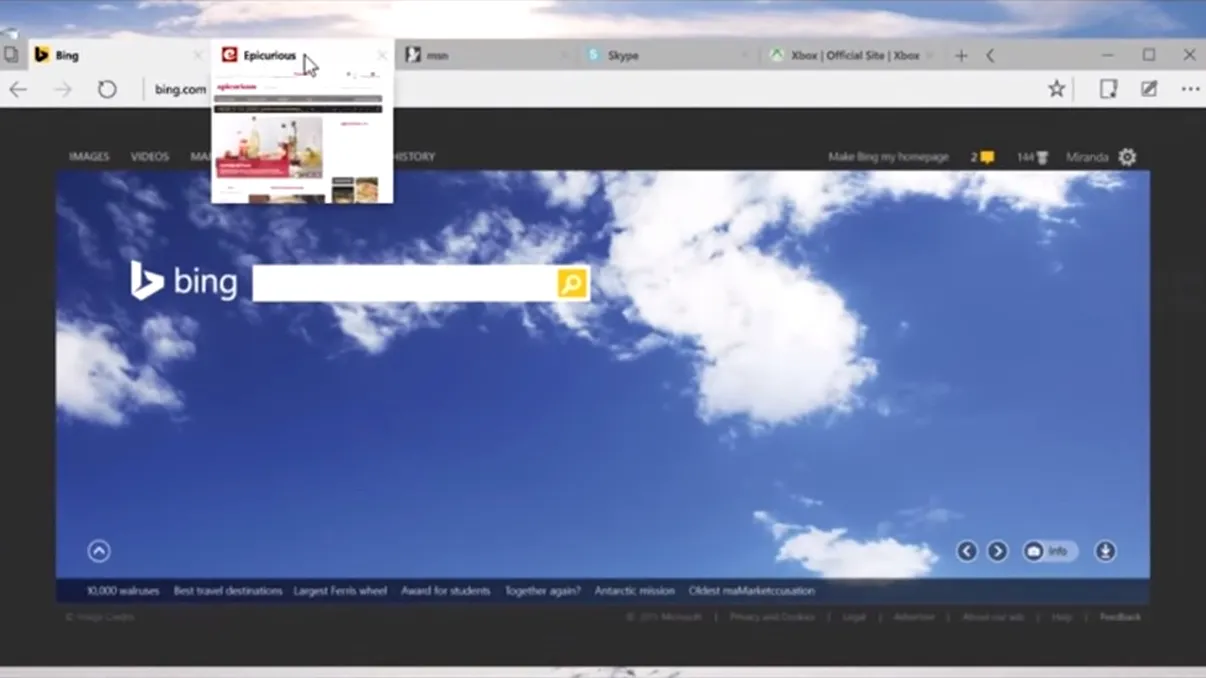Open the More actions ellipsis menu
Viewport: 1206px width, 678px height.
[1190, 89]
